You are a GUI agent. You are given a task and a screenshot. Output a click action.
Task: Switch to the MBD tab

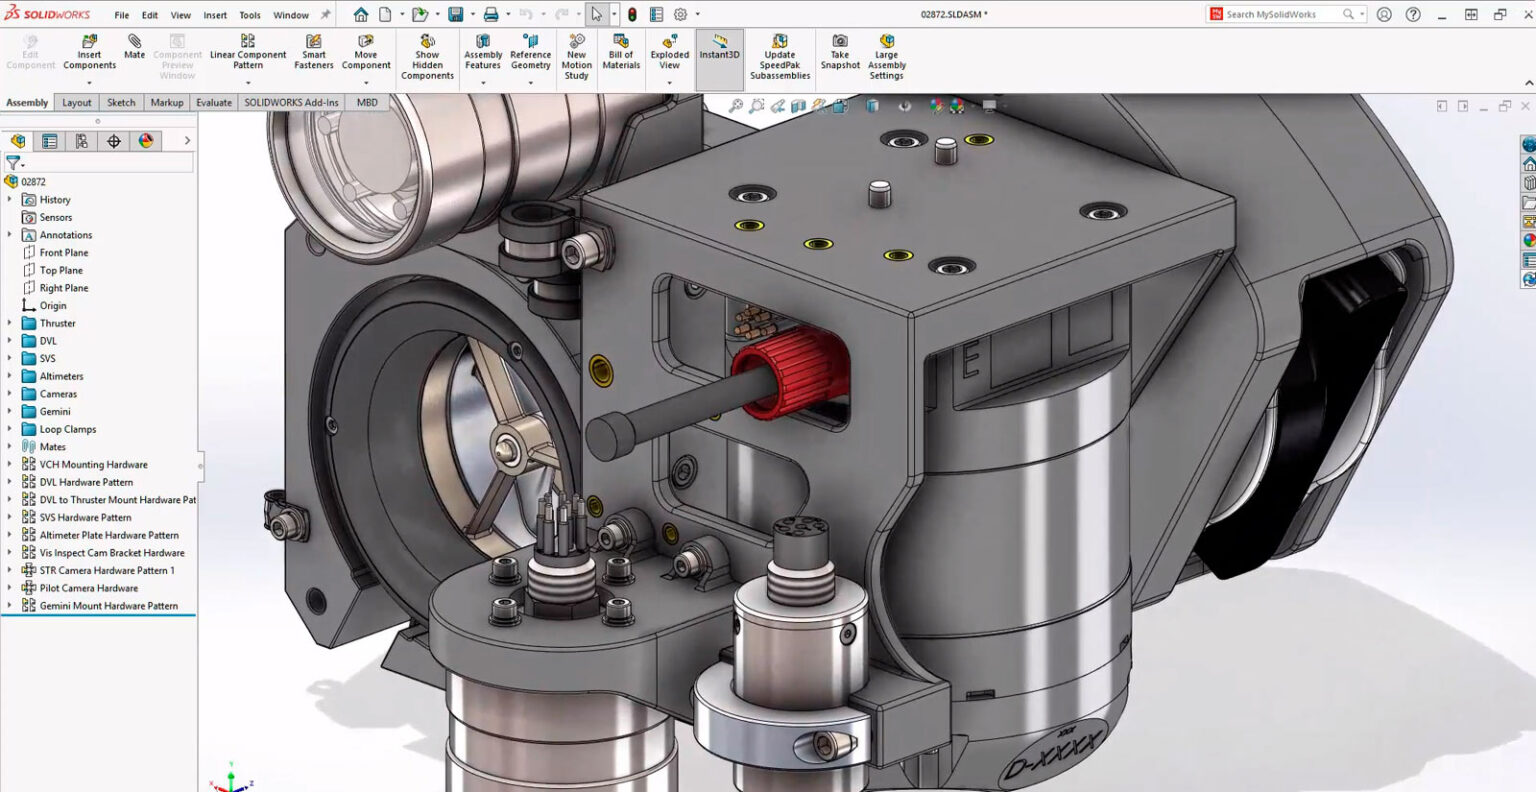pyautogui.click(x=367, y=102)
